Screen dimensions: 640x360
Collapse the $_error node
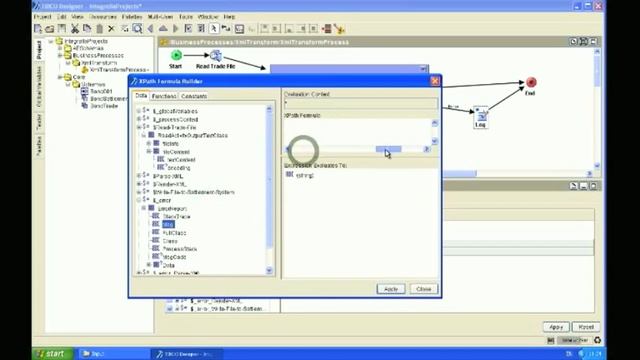click(x=139, y=200)
